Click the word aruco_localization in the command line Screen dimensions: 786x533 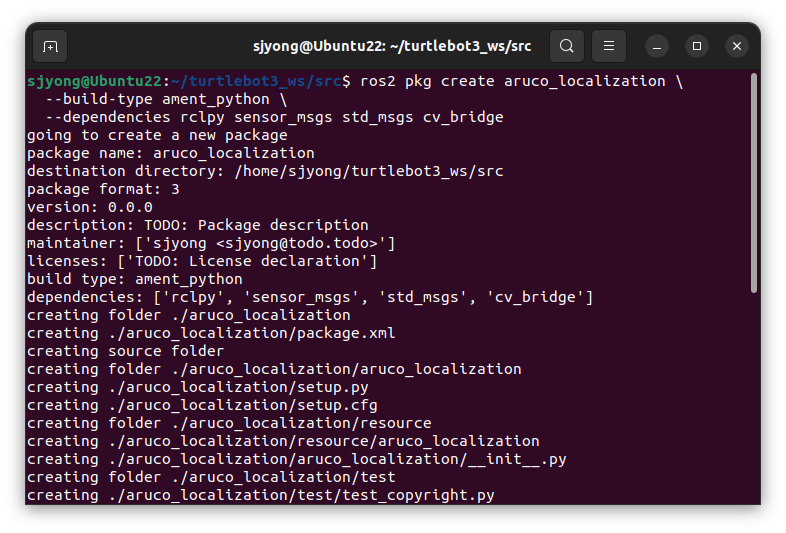(584, 81)
